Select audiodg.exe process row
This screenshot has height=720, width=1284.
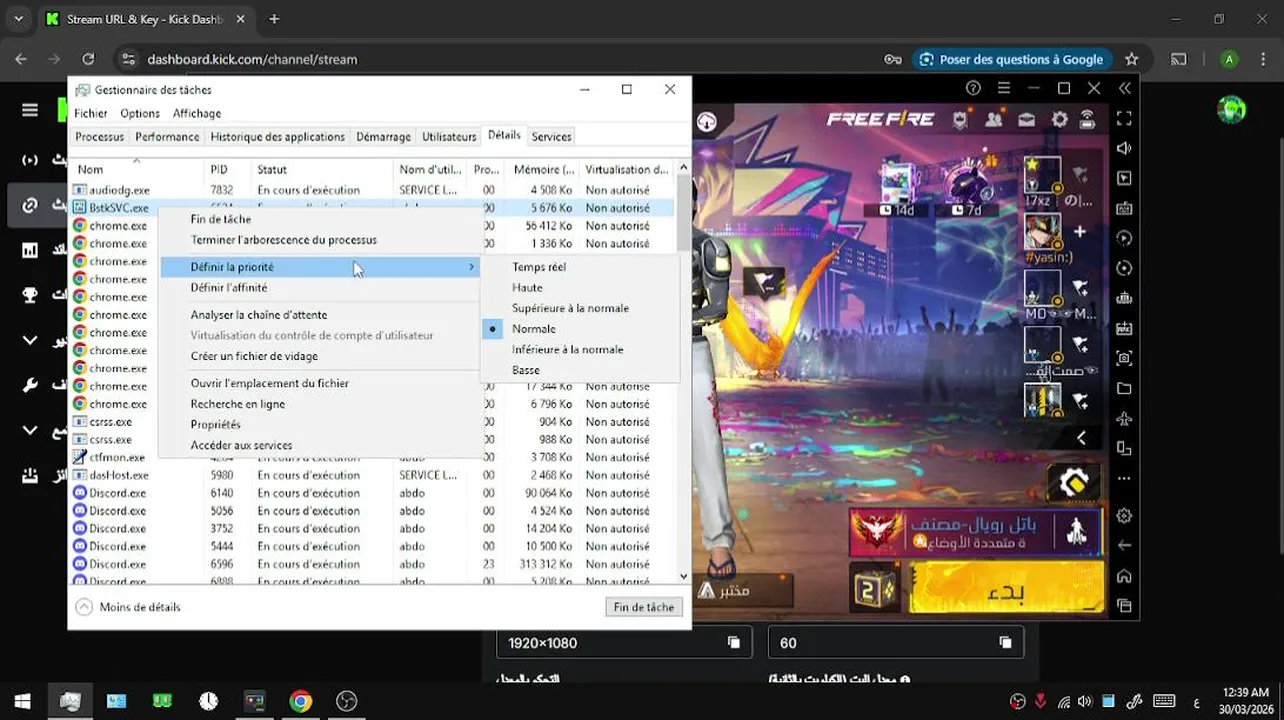(374, 190)
